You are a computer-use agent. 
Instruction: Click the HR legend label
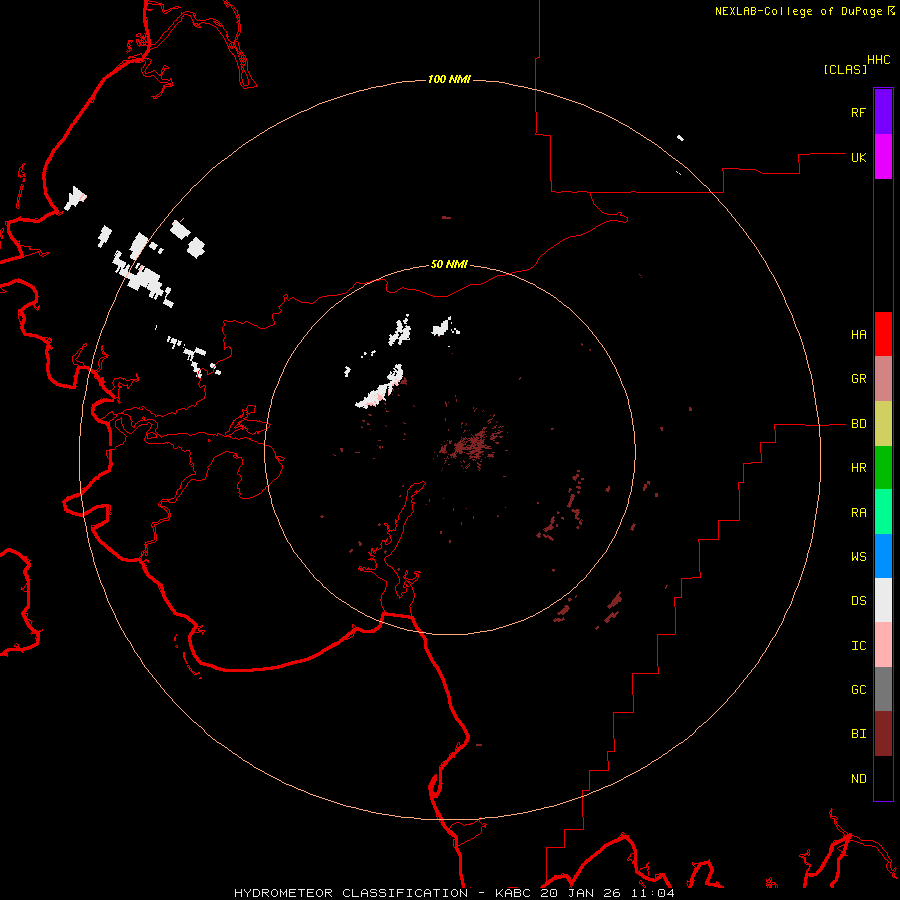coord(858,468)
